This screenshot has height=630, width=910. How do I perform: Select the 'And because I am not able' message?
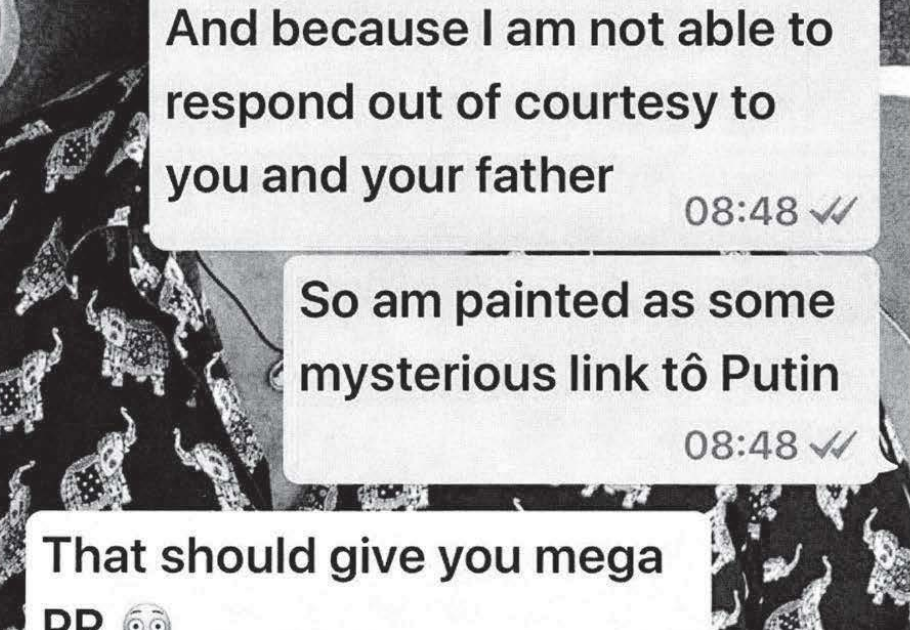(514, 123)
